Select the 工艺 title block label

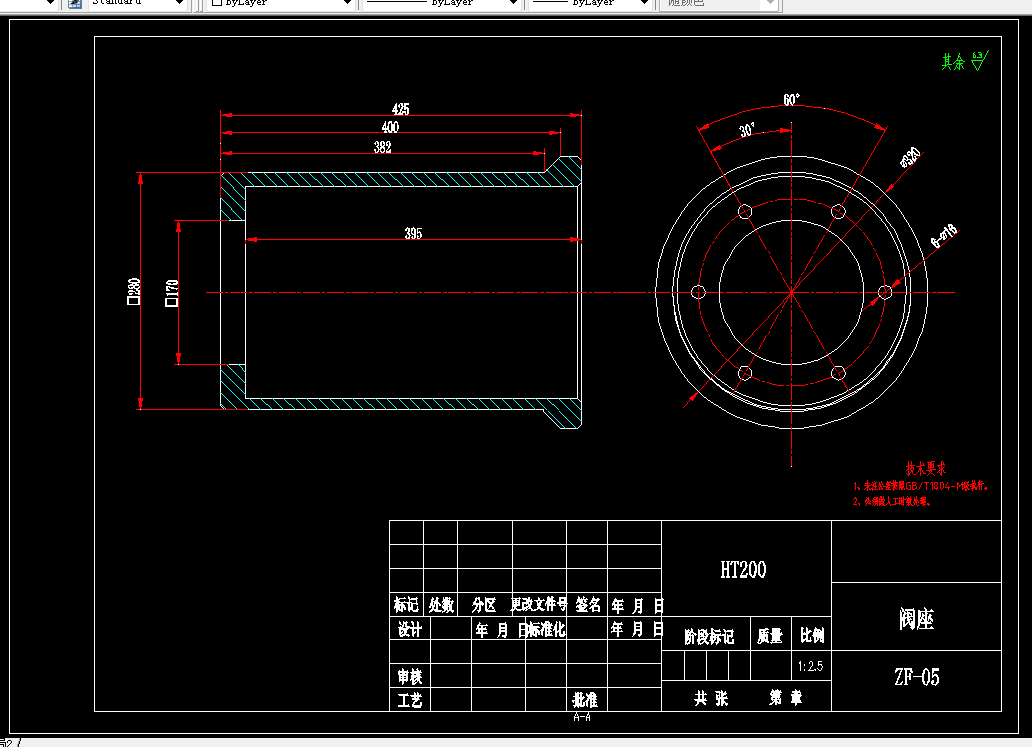click(x=409, y=700)
